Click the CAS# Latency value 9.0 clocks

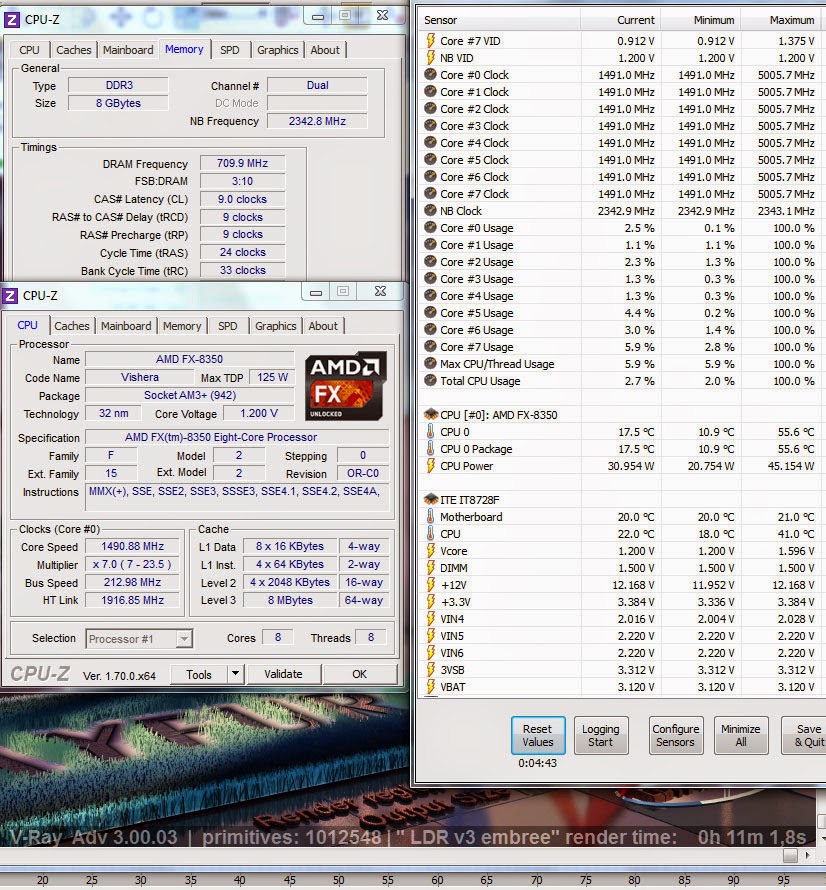[242, 199]
